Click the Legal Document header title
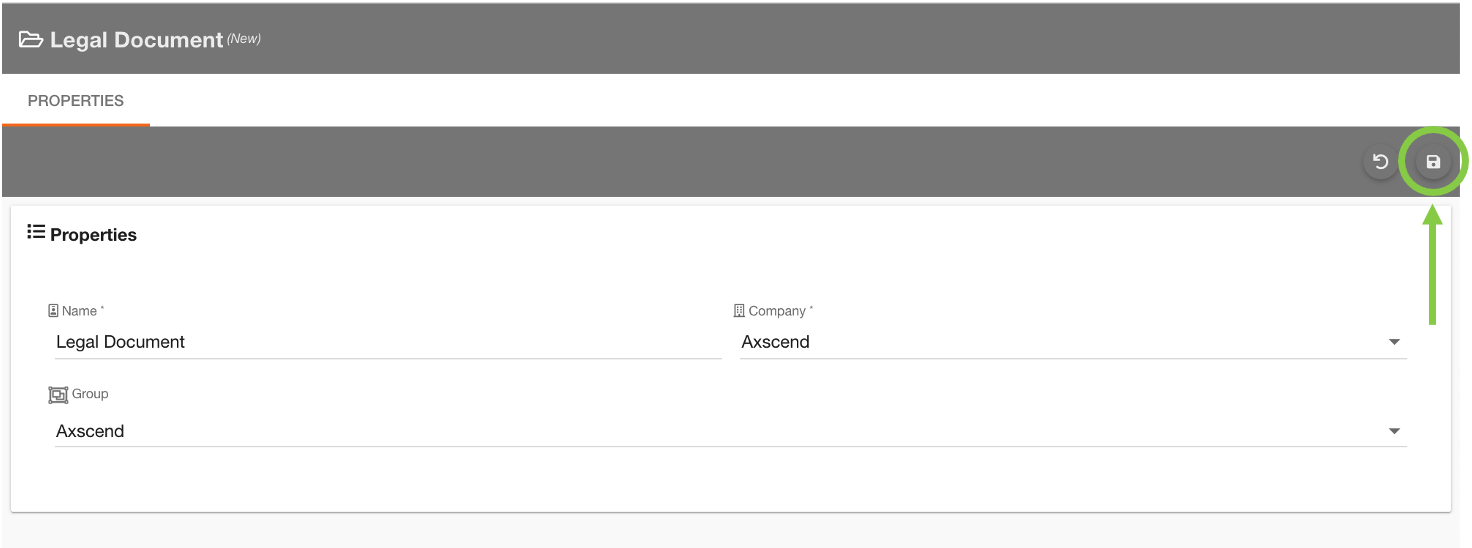 [x=136, y=40]
